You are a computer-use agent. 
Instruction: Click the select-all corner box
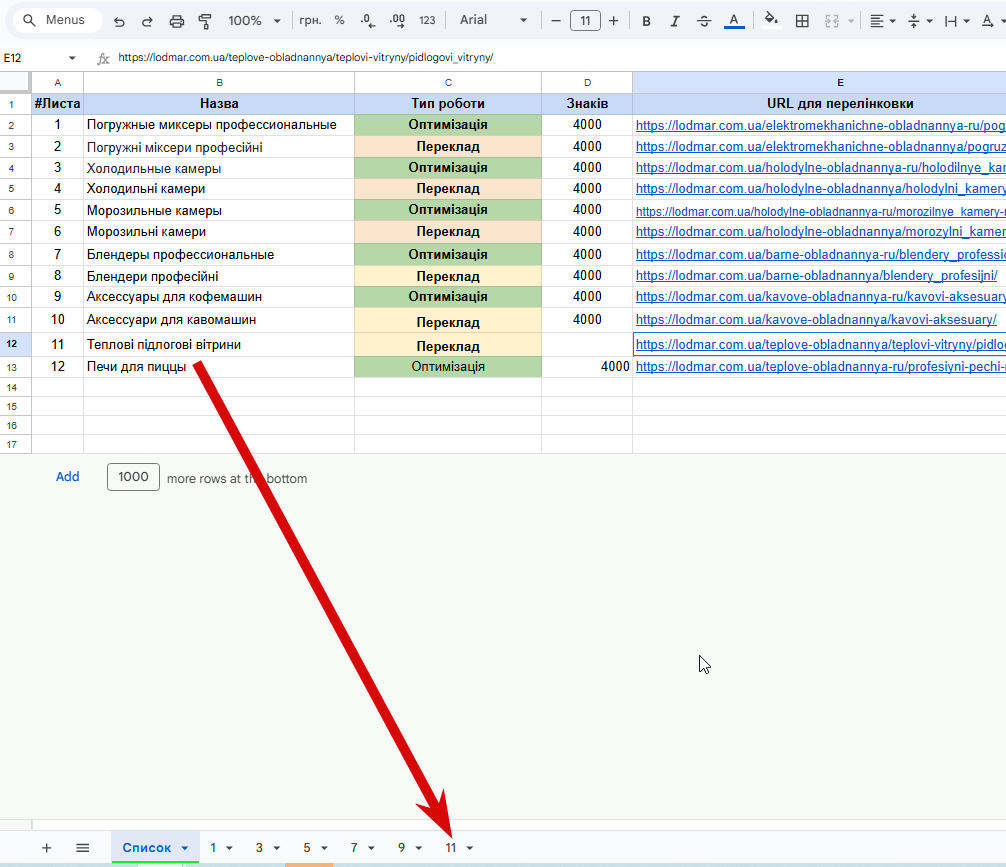tap(15, 82)
